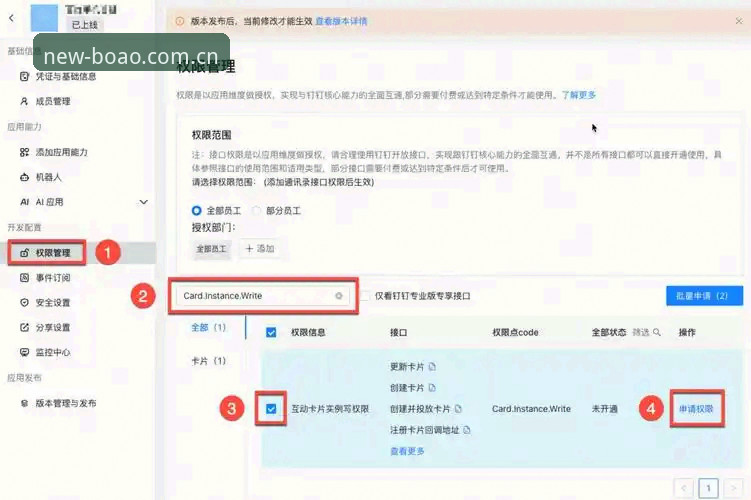Go back using the left arrow
This screenshot has width=751, height=500.
point(11,18)
